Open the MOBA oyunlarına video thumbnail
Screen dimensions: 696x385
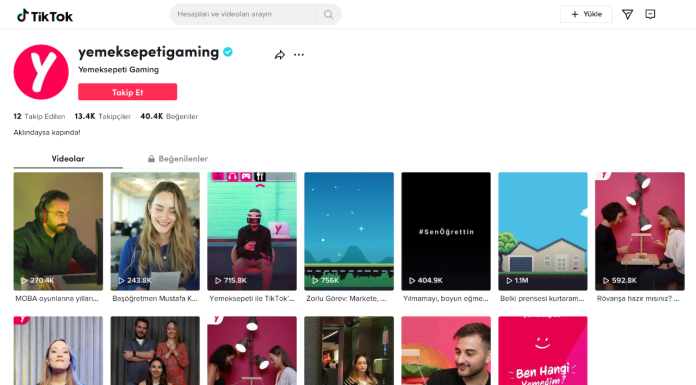pos(58,231)
